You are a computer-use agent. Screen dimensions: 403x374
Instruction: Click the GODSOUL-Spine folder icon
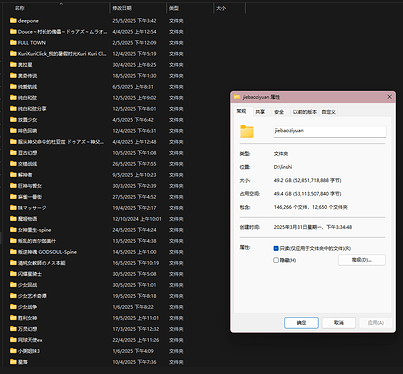tap(13, 252)
